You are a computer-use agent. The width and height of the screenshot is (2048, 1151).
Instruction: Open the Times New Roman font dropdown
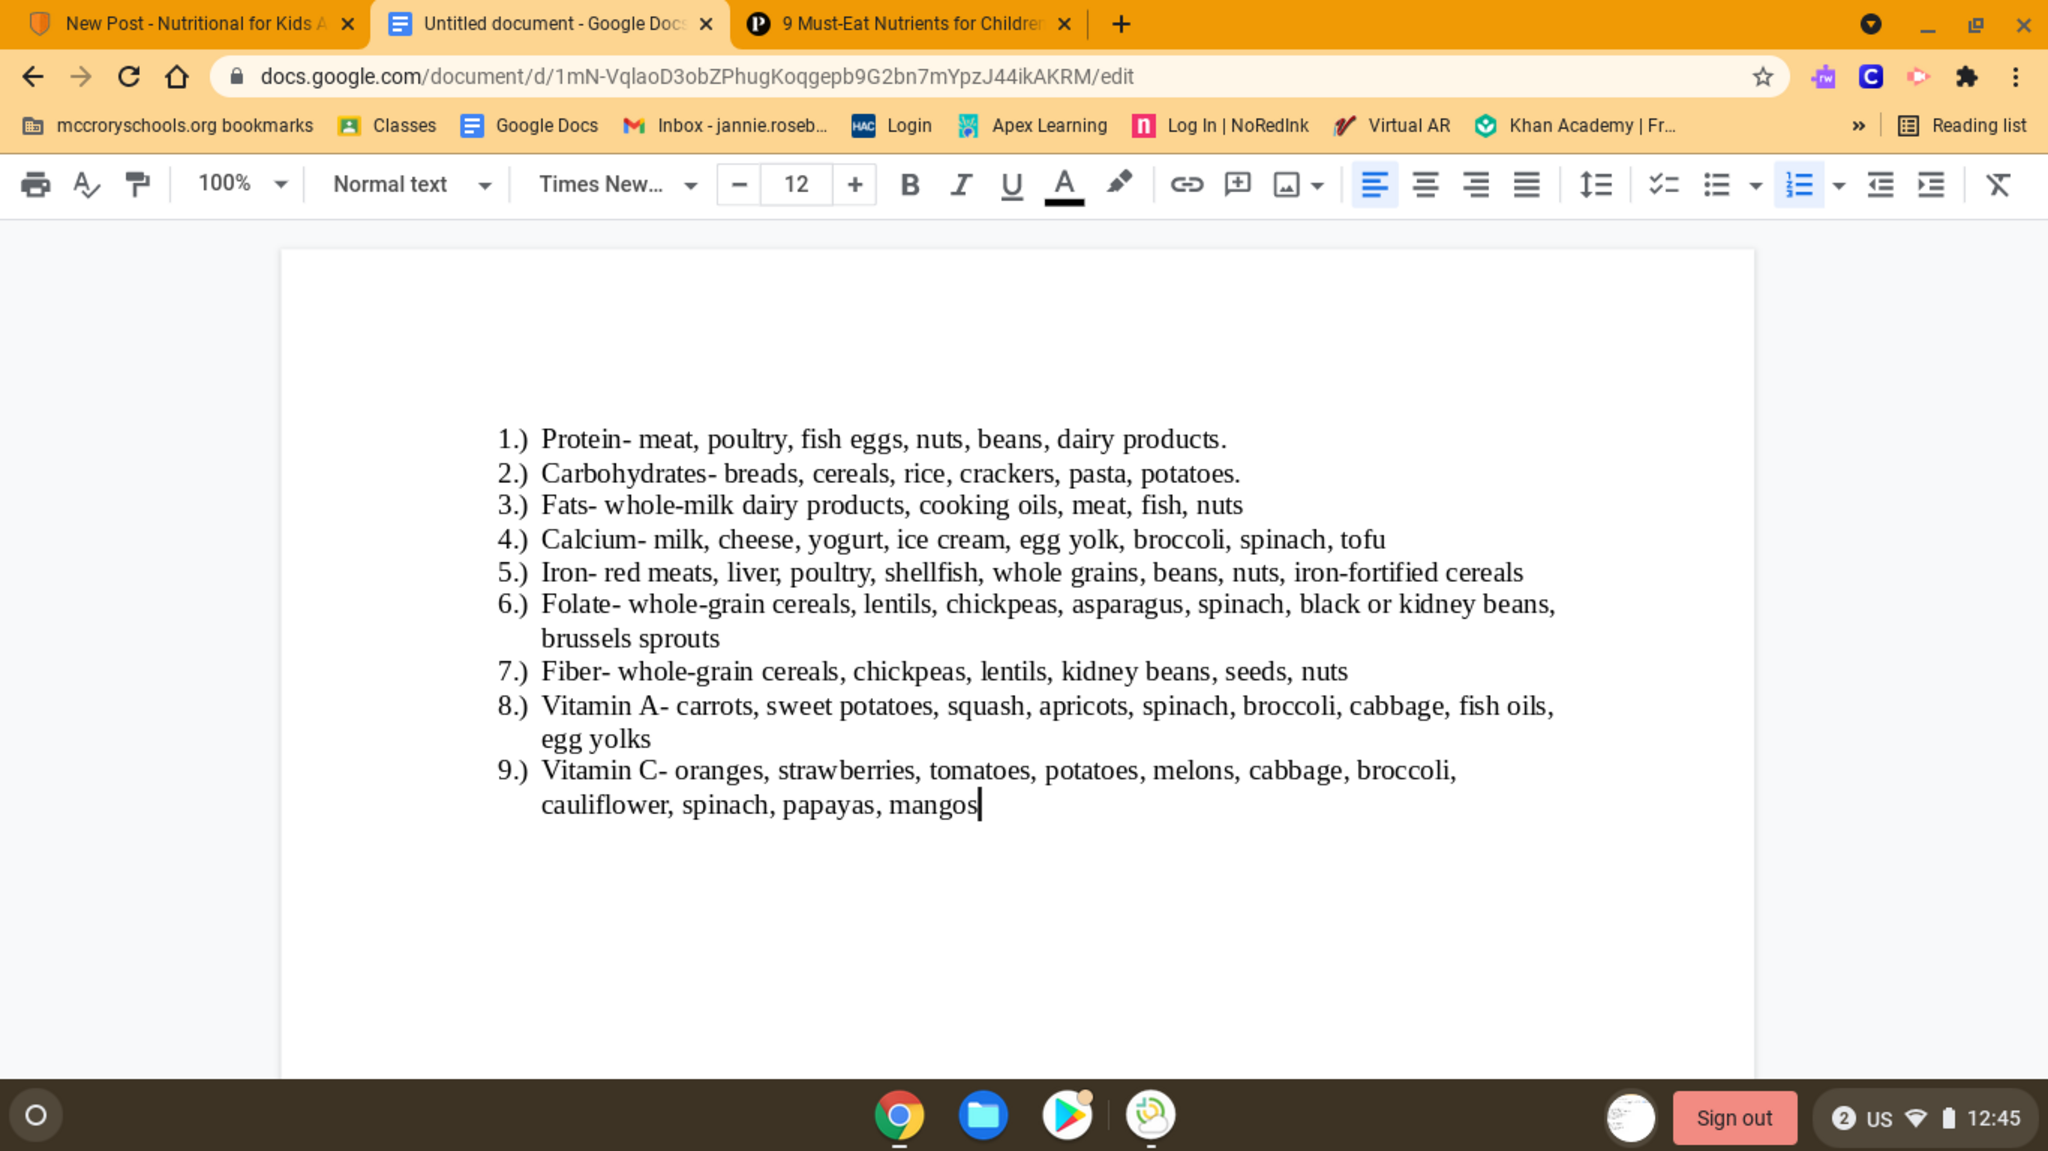[x=616, y=184]
